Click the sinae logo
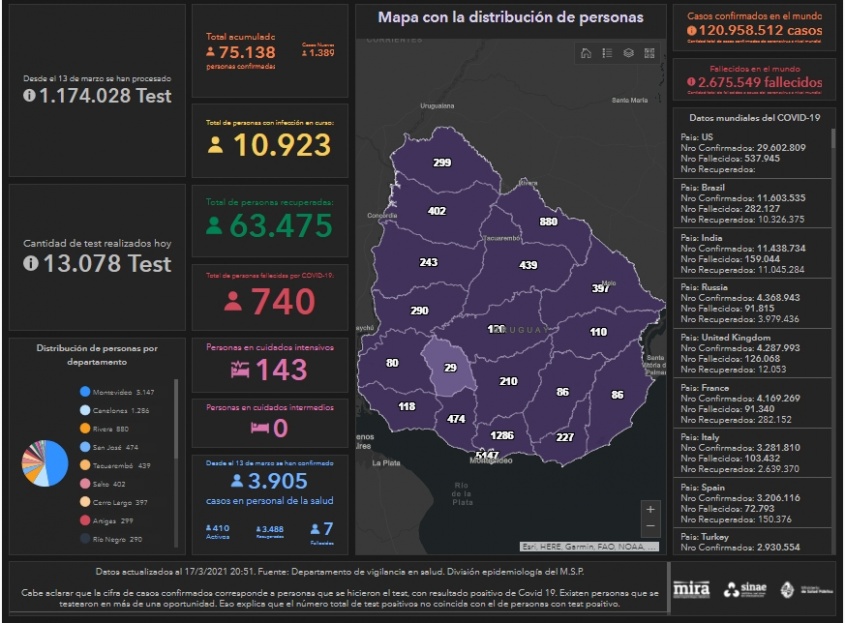 click(744, 590)
